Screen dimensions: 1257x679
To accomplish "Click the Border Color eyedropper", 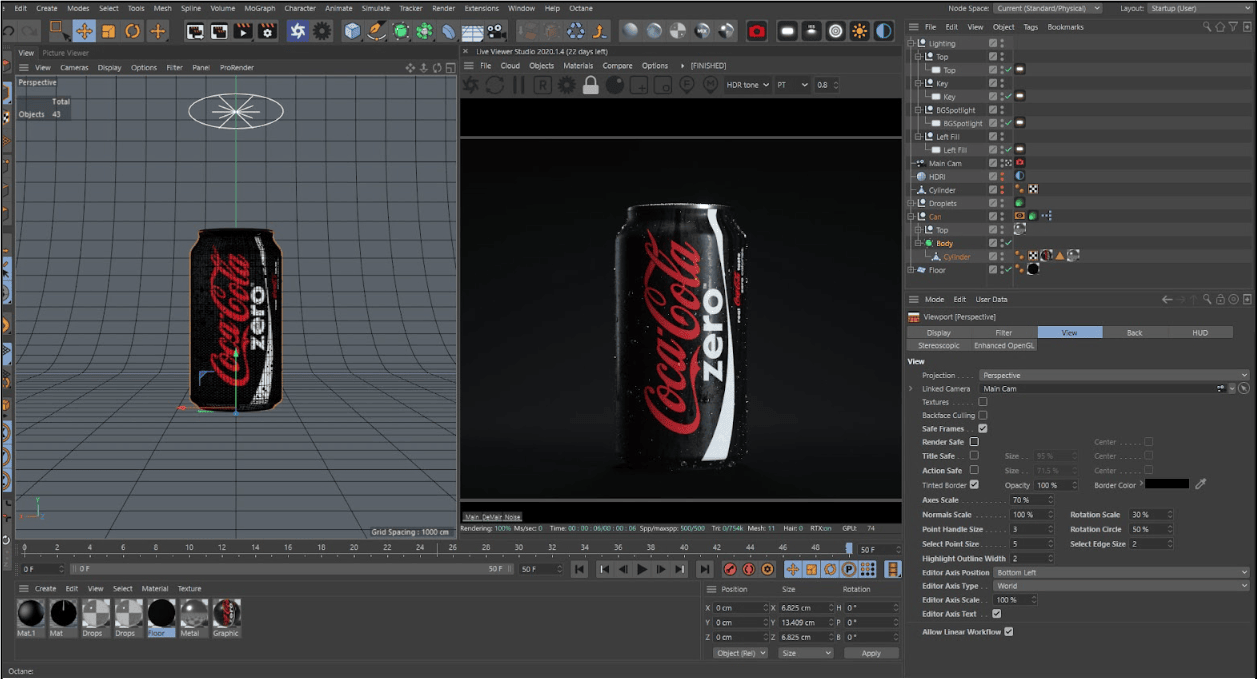I will pyautogui.click(x=1201, y=484).
